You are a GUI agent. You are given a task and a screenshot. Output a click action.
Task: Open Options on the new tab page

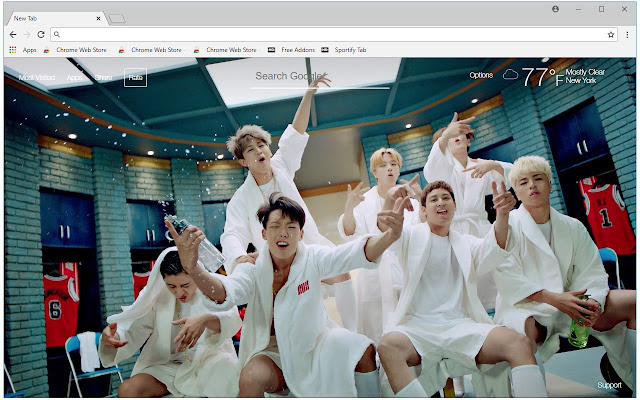(481, 75)
